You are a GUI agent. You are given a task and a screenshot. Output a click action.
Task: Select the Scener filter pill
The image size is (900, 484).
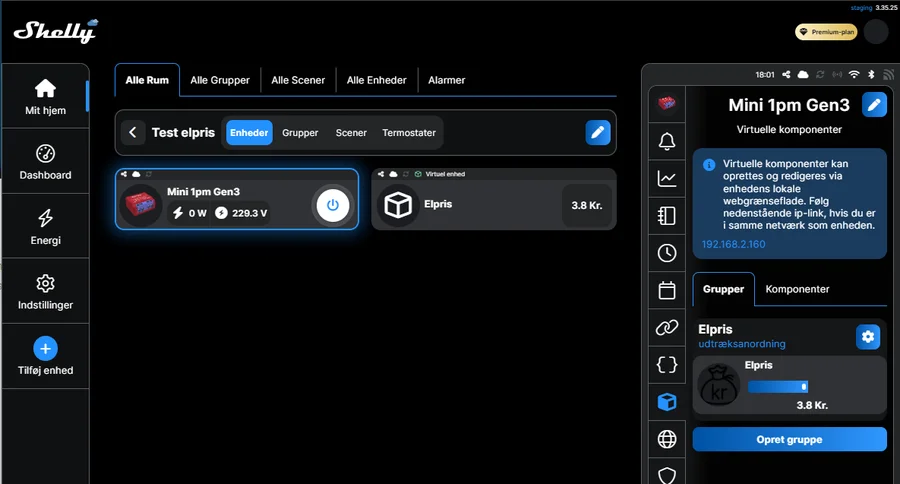coord(351,133)
